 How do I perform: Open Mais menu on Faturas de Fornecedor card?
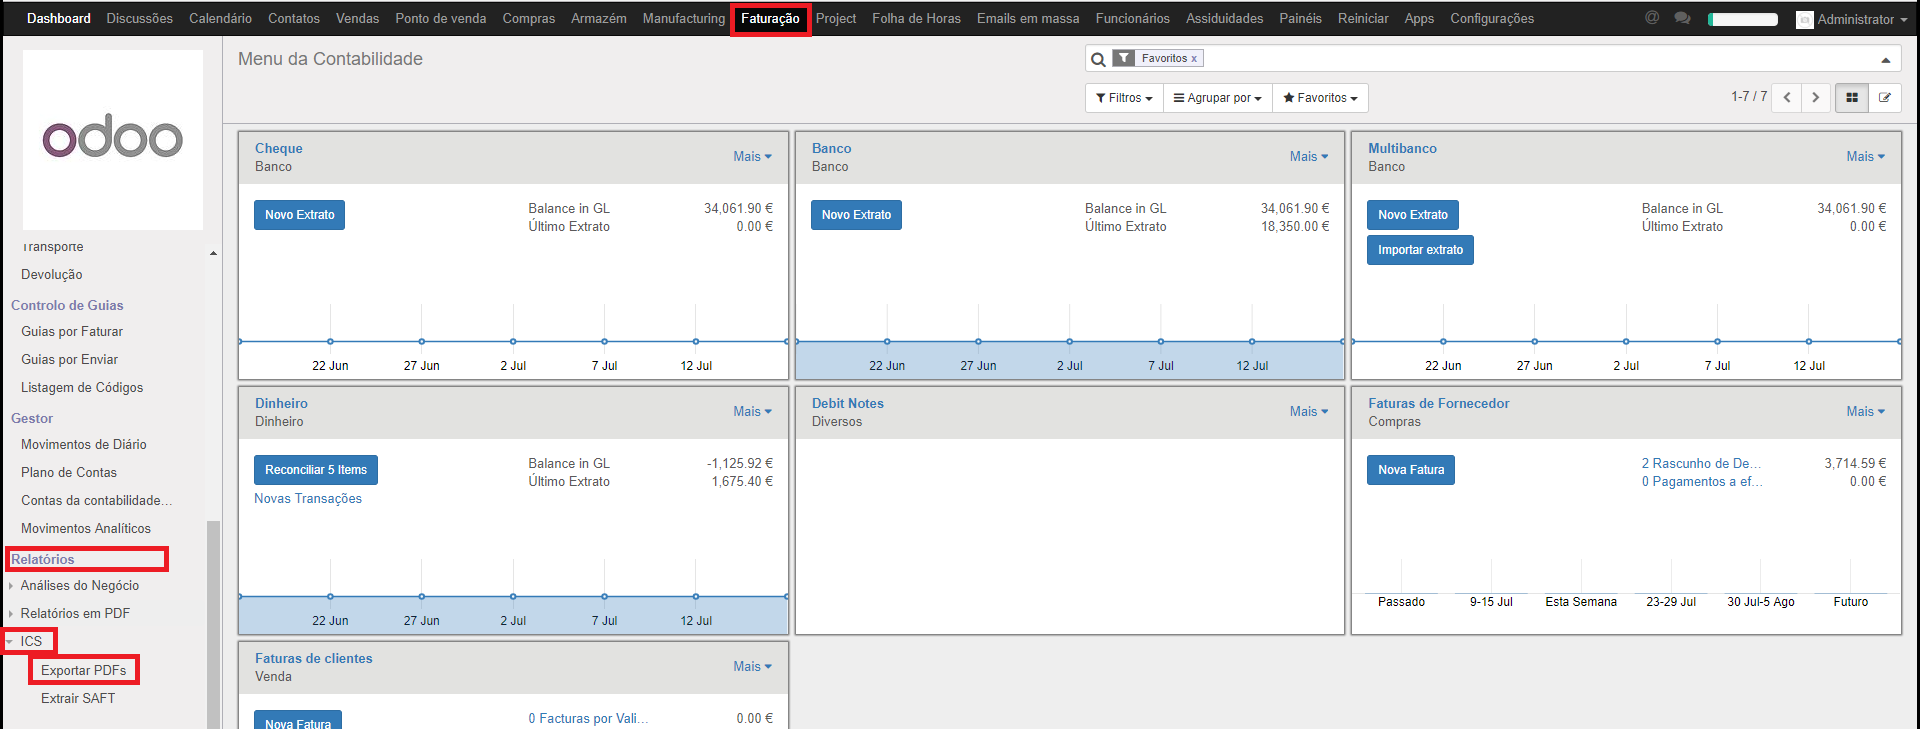(1865, 411)
